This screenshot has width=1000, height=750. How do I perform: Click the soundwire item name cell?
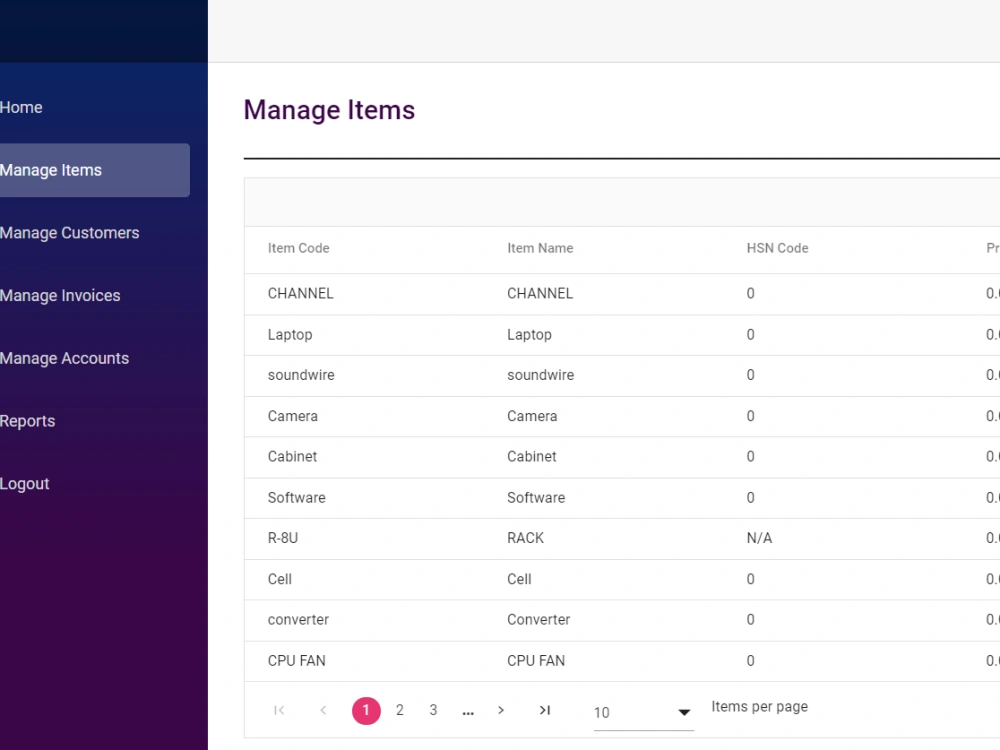coord(541,375)
